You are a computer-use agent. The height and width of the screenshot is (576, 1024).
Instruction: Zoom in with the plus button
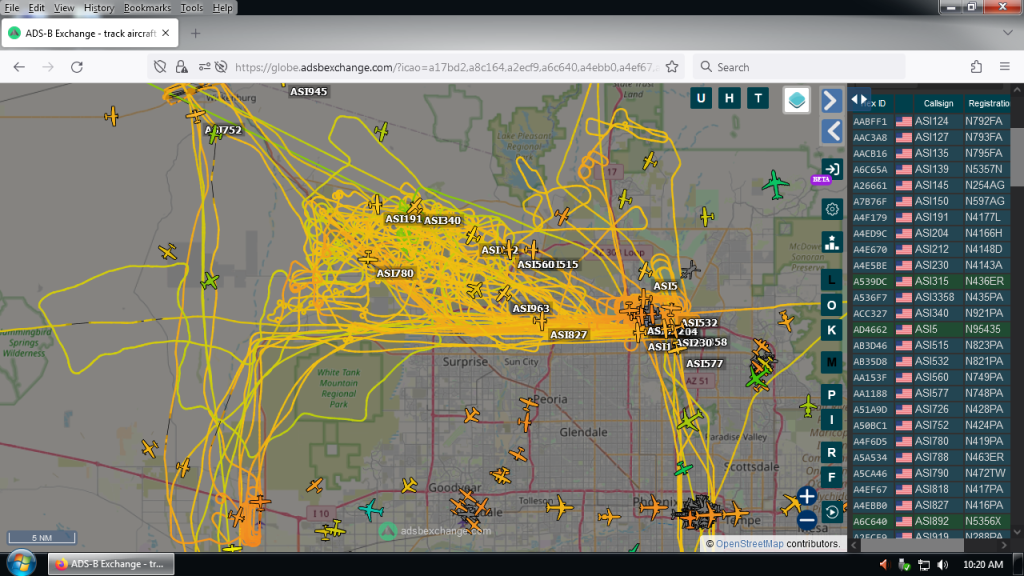pyautogui.click(x=807, y=496)
